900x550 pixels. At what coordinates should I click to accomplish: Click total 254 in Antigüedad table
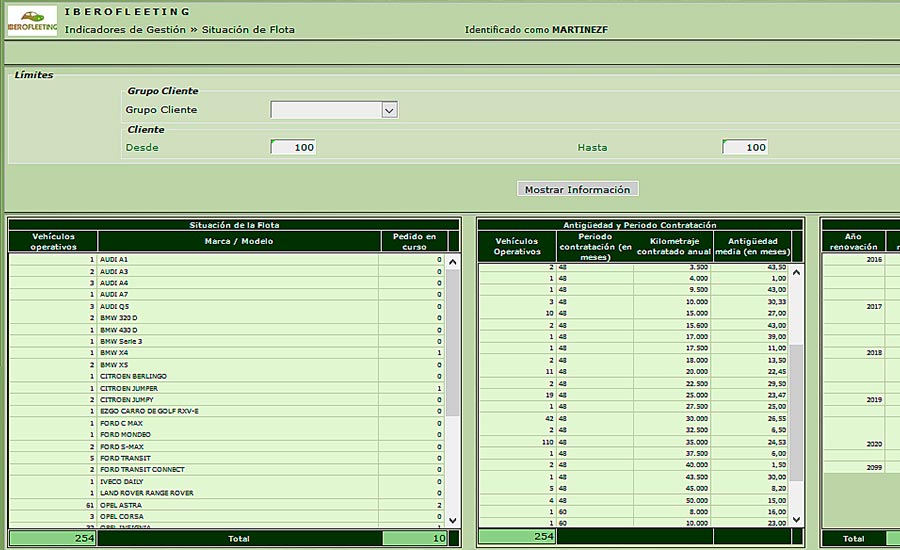[x=517, y=536]
